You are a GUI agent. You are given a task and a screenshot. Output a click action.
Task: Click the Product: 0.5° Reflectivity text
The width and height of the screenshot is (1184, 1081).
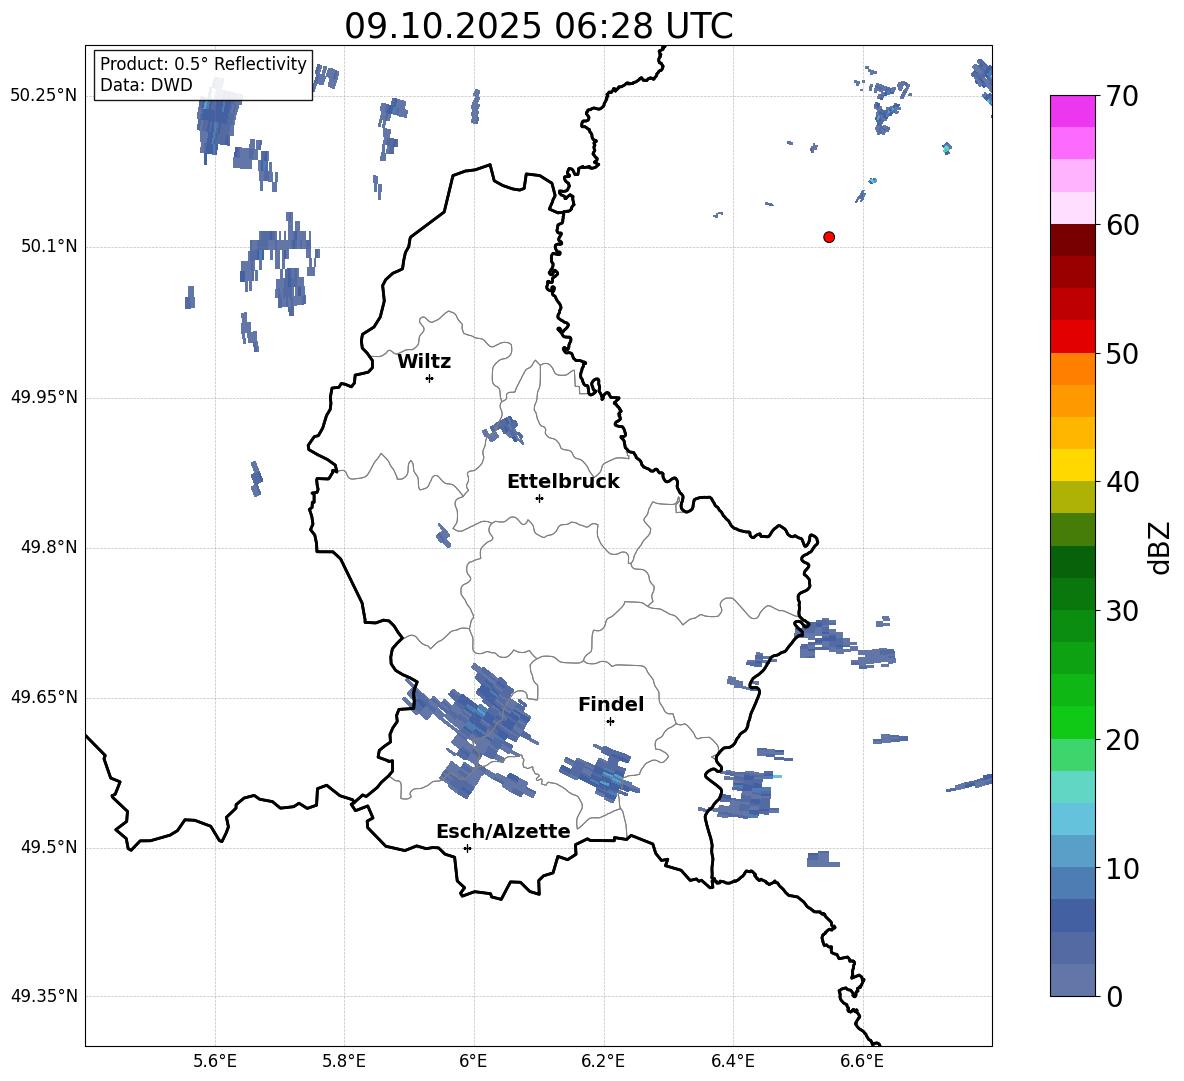(203, 64)
